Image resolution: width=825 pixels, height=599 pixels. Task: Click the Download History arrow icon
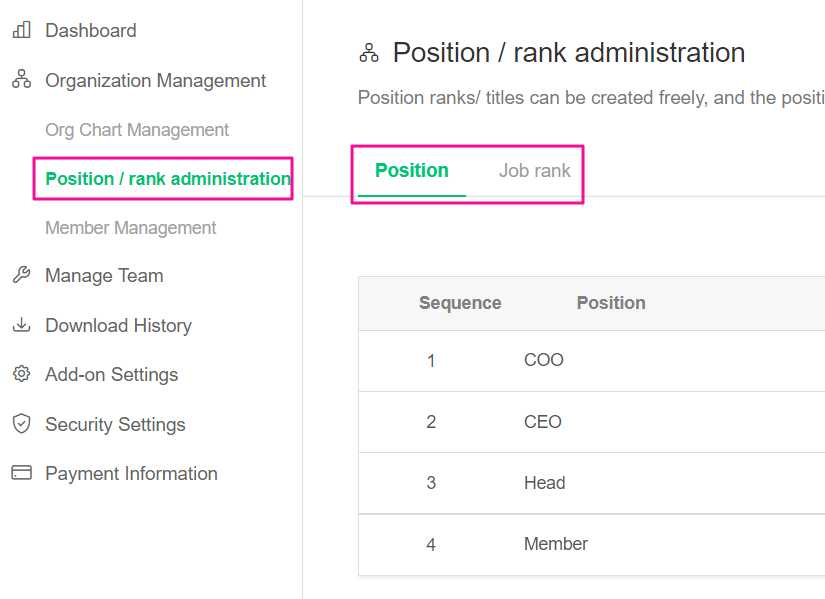coord(21,325)
